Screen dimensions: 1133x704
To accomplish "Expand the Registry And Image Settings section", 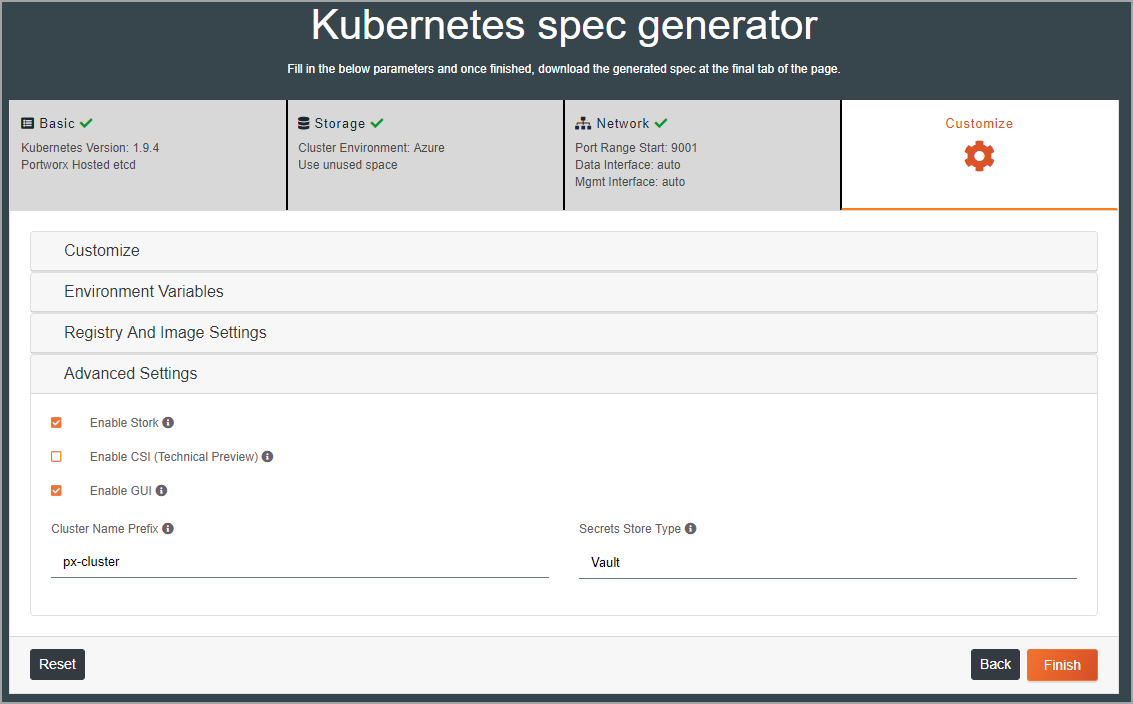I will pos(564,332).
